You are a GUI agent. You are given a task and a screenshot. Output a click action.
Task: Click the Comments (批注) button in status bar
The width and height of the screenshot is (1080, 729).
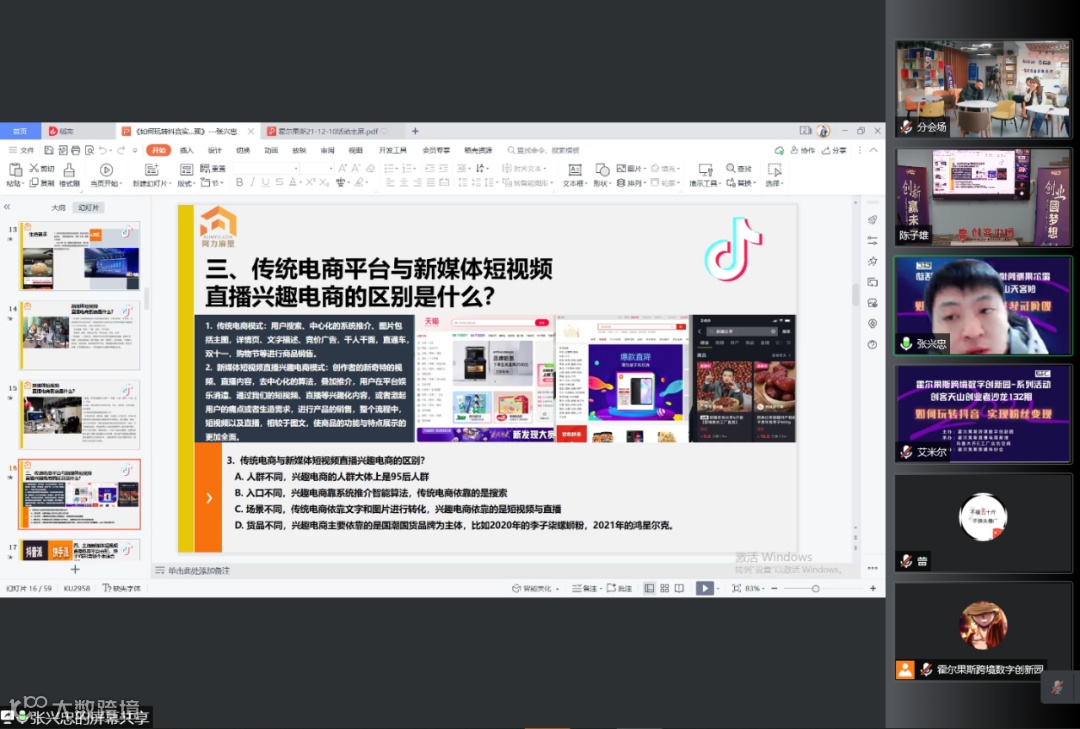(619, 588)
